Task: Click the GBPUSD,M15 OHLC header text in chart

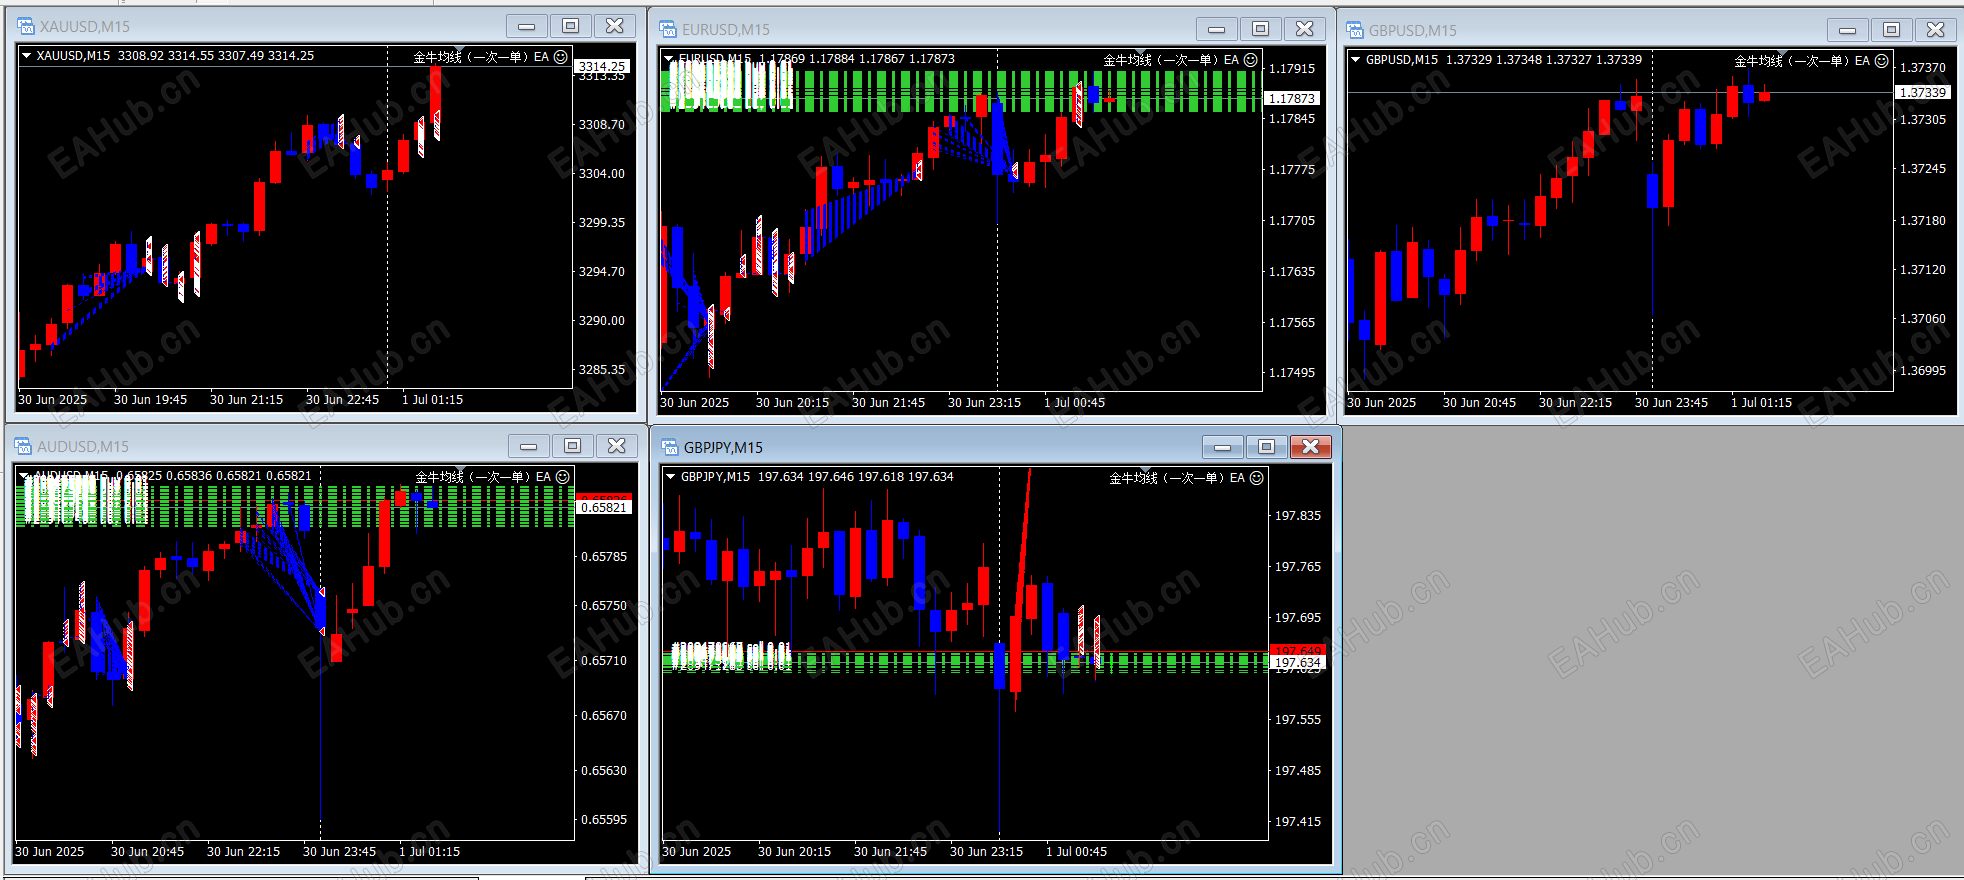Action: point(1504,60)
